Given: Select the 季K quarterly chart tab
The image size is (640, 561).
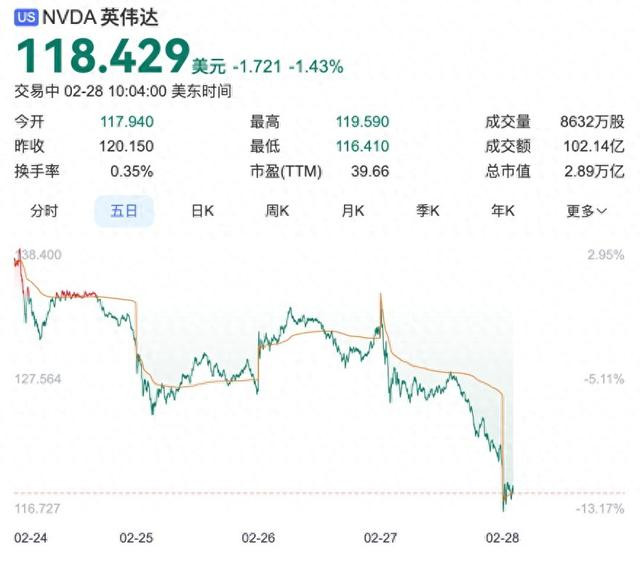Looking at the screenshot, I should click(x=428, y=211).
